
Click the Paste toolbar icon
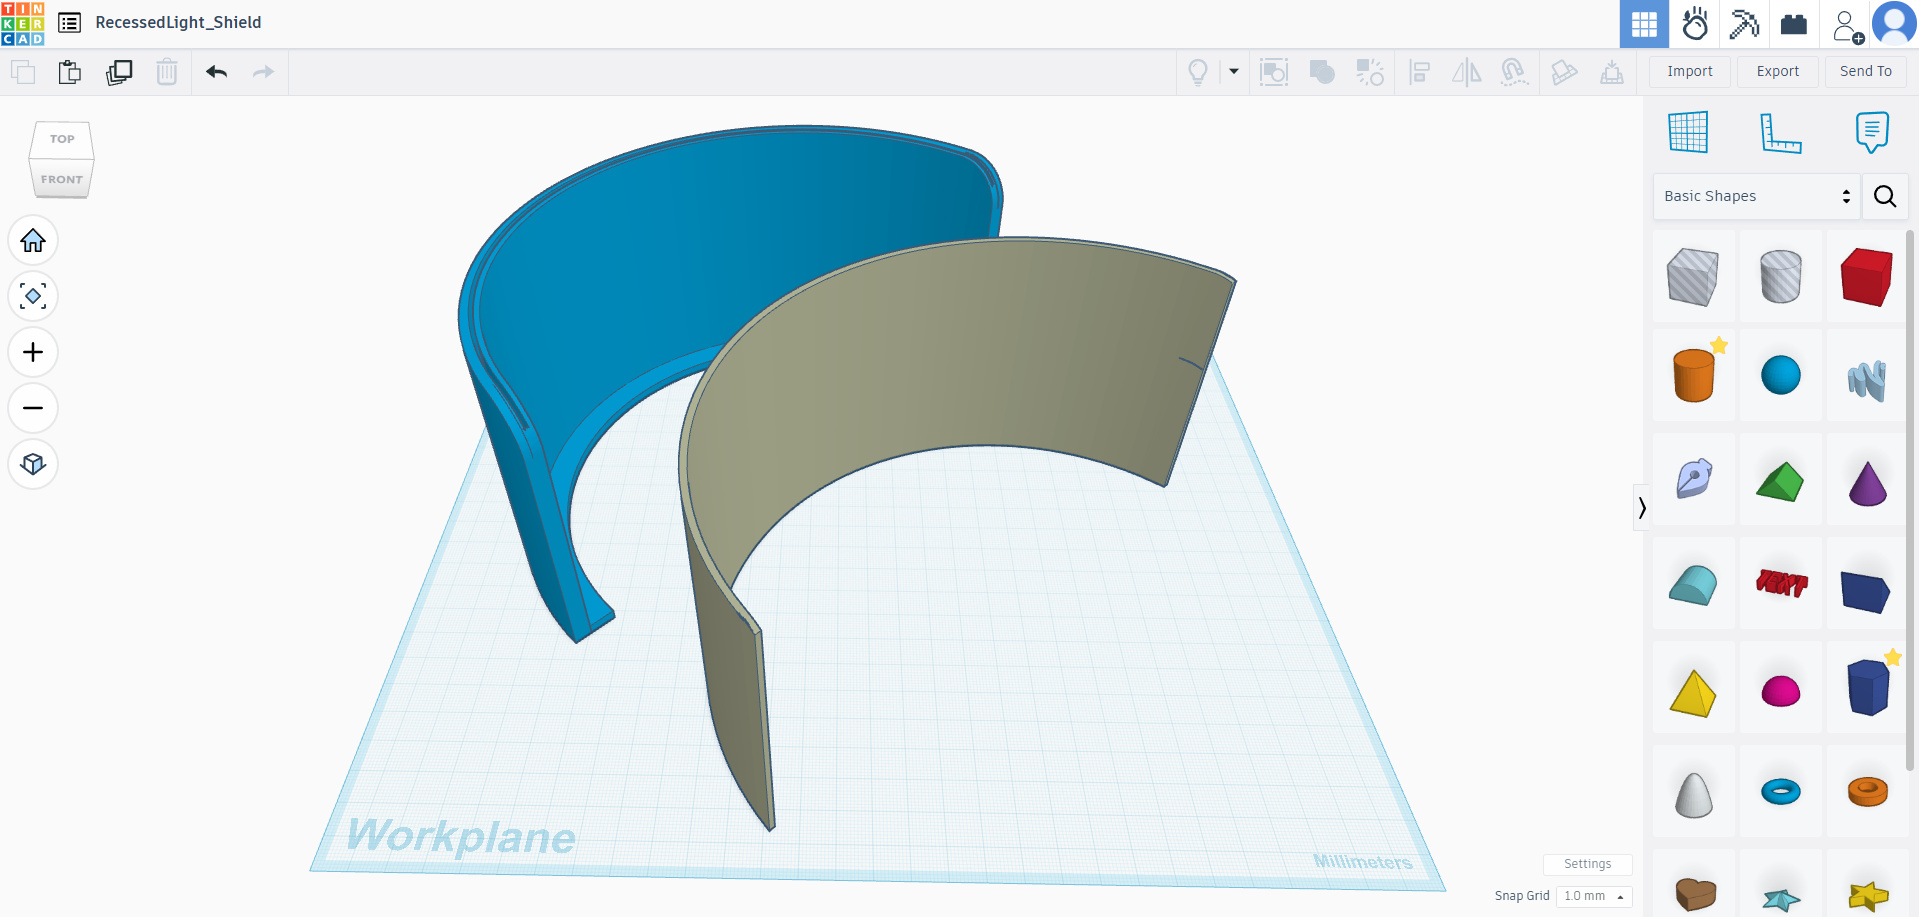[70, 72]
